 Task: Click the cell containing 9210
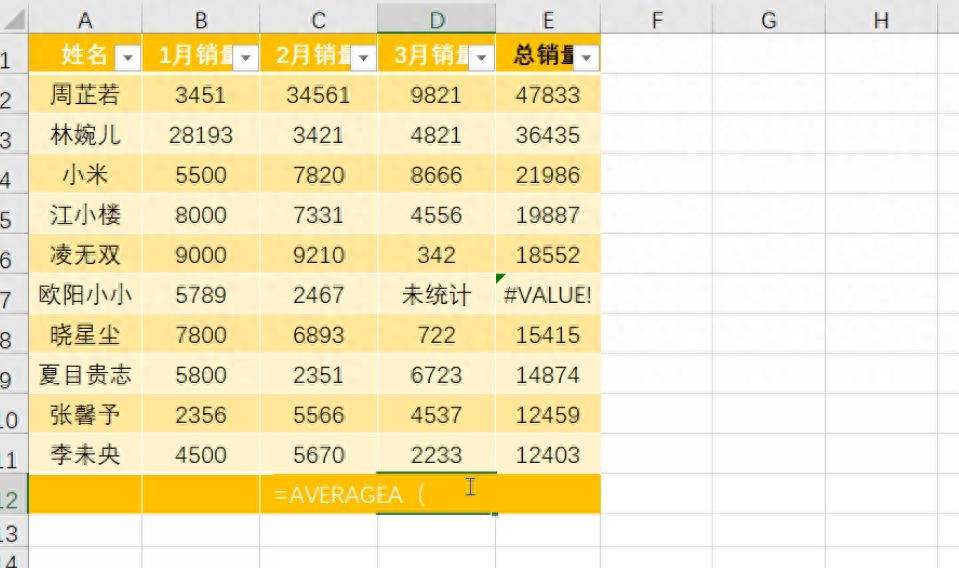click(319, 255)
